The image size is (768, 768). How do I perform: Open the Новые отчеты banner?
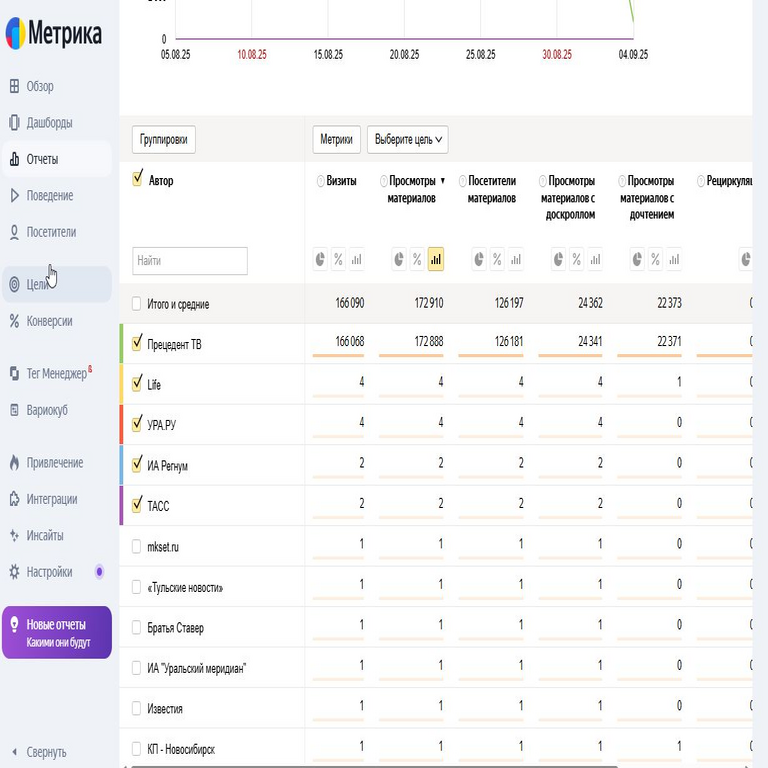57,632
